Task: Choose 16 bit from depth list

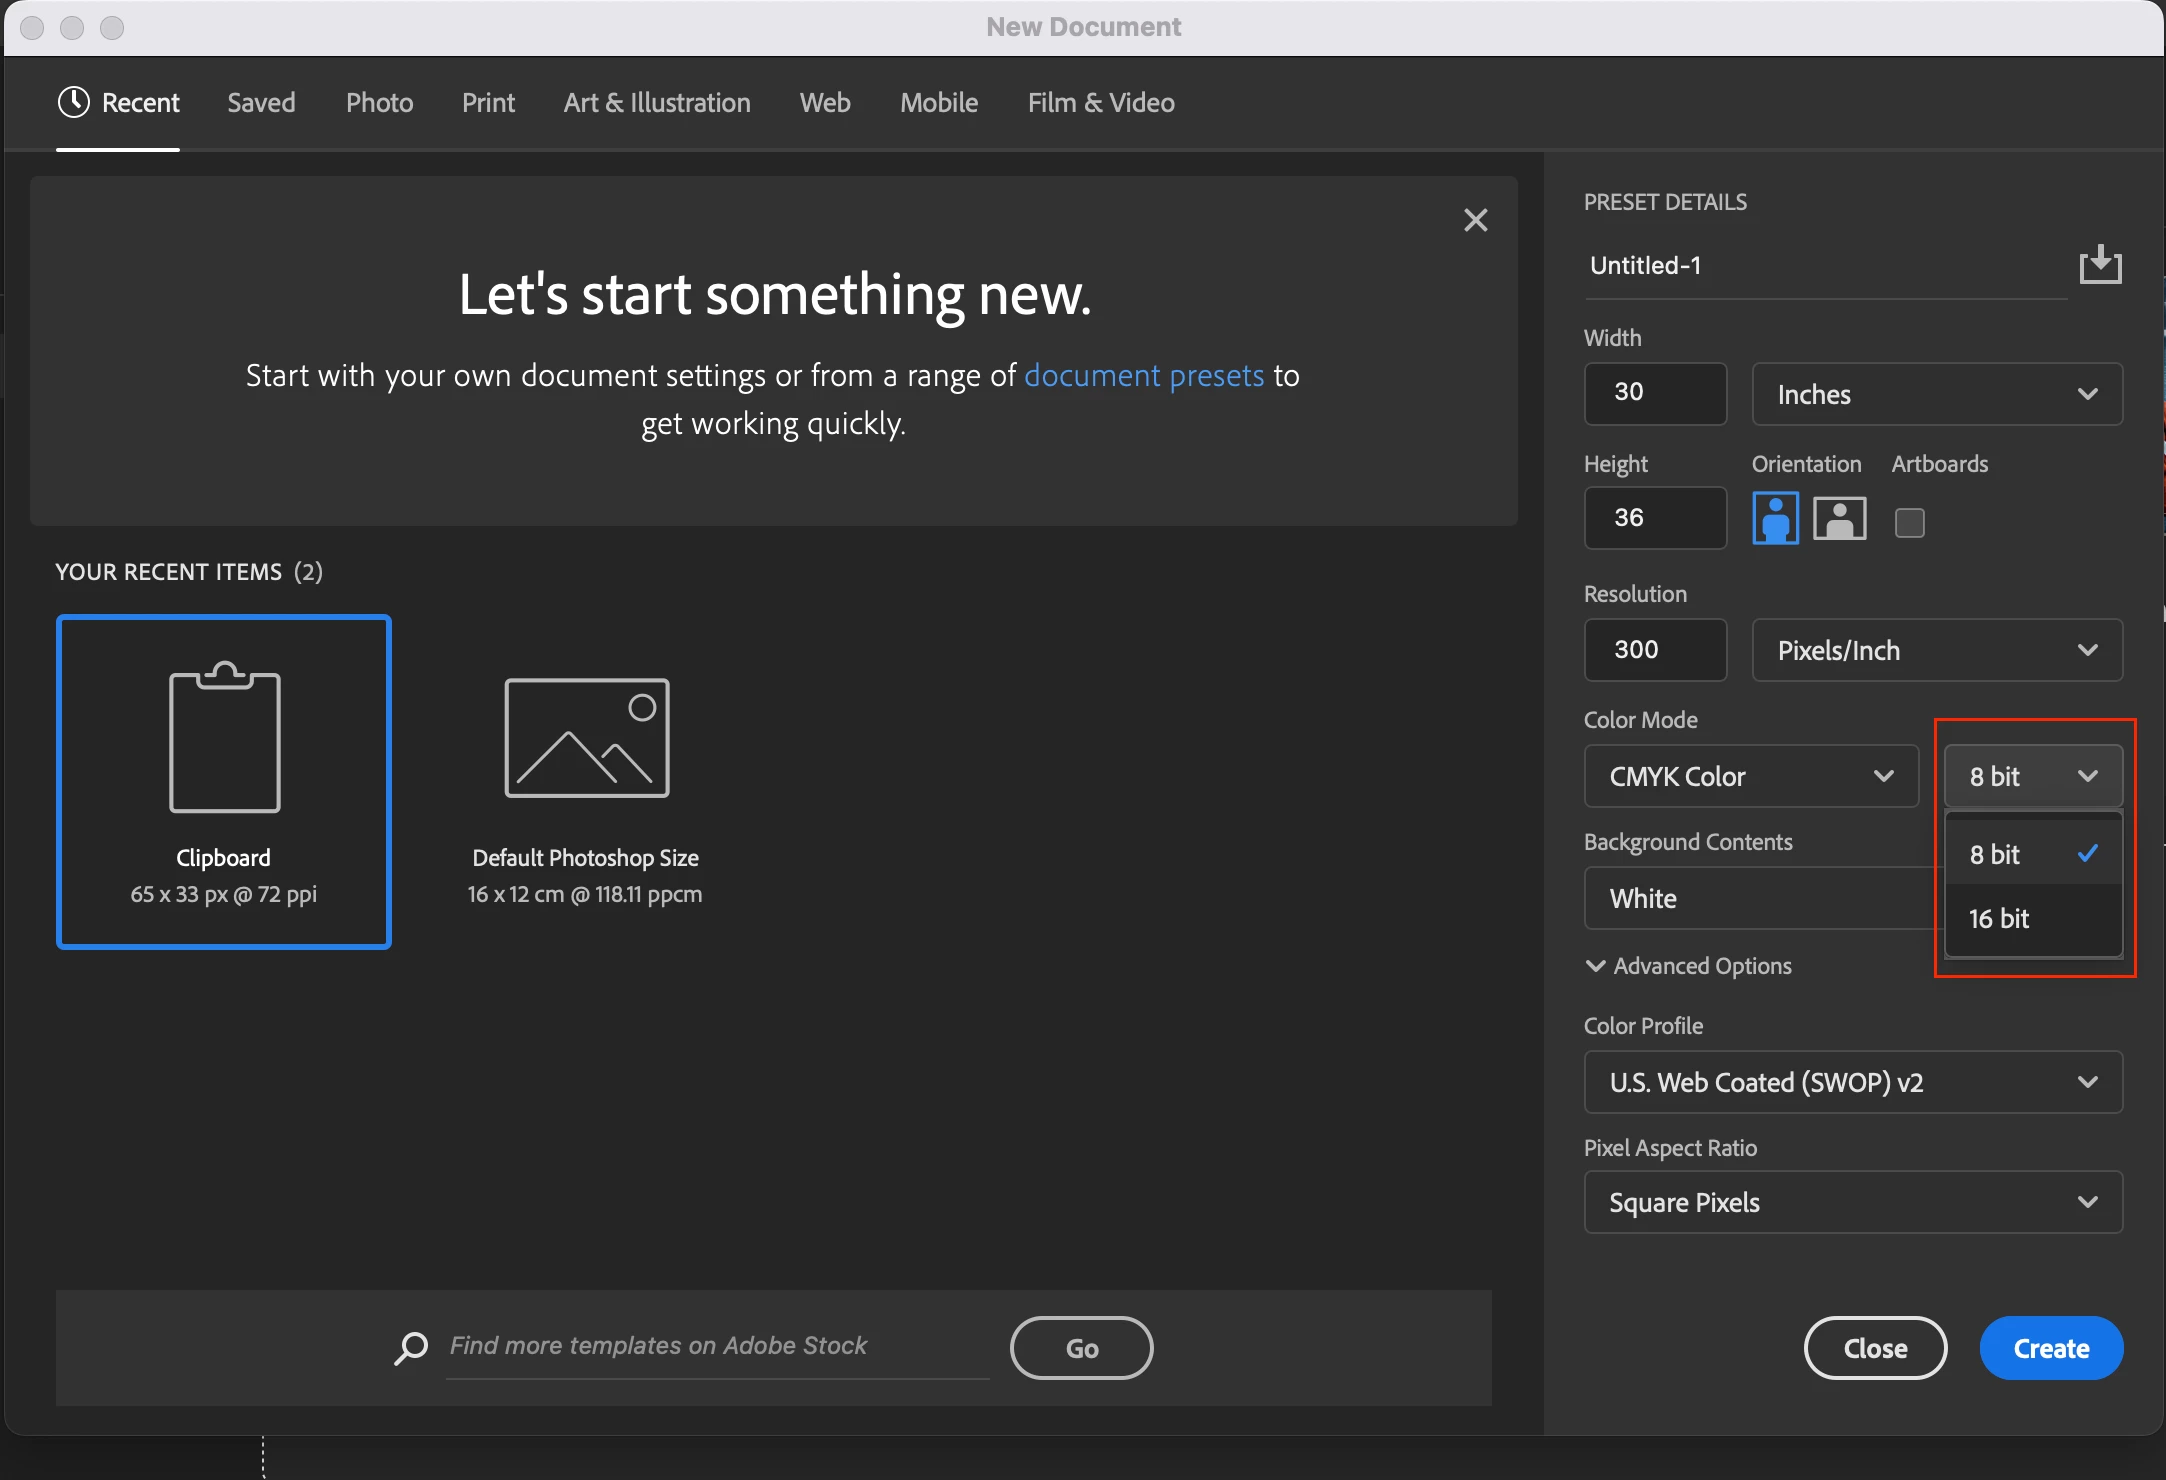Action: pyautogui.click(x=2000, y=919)
